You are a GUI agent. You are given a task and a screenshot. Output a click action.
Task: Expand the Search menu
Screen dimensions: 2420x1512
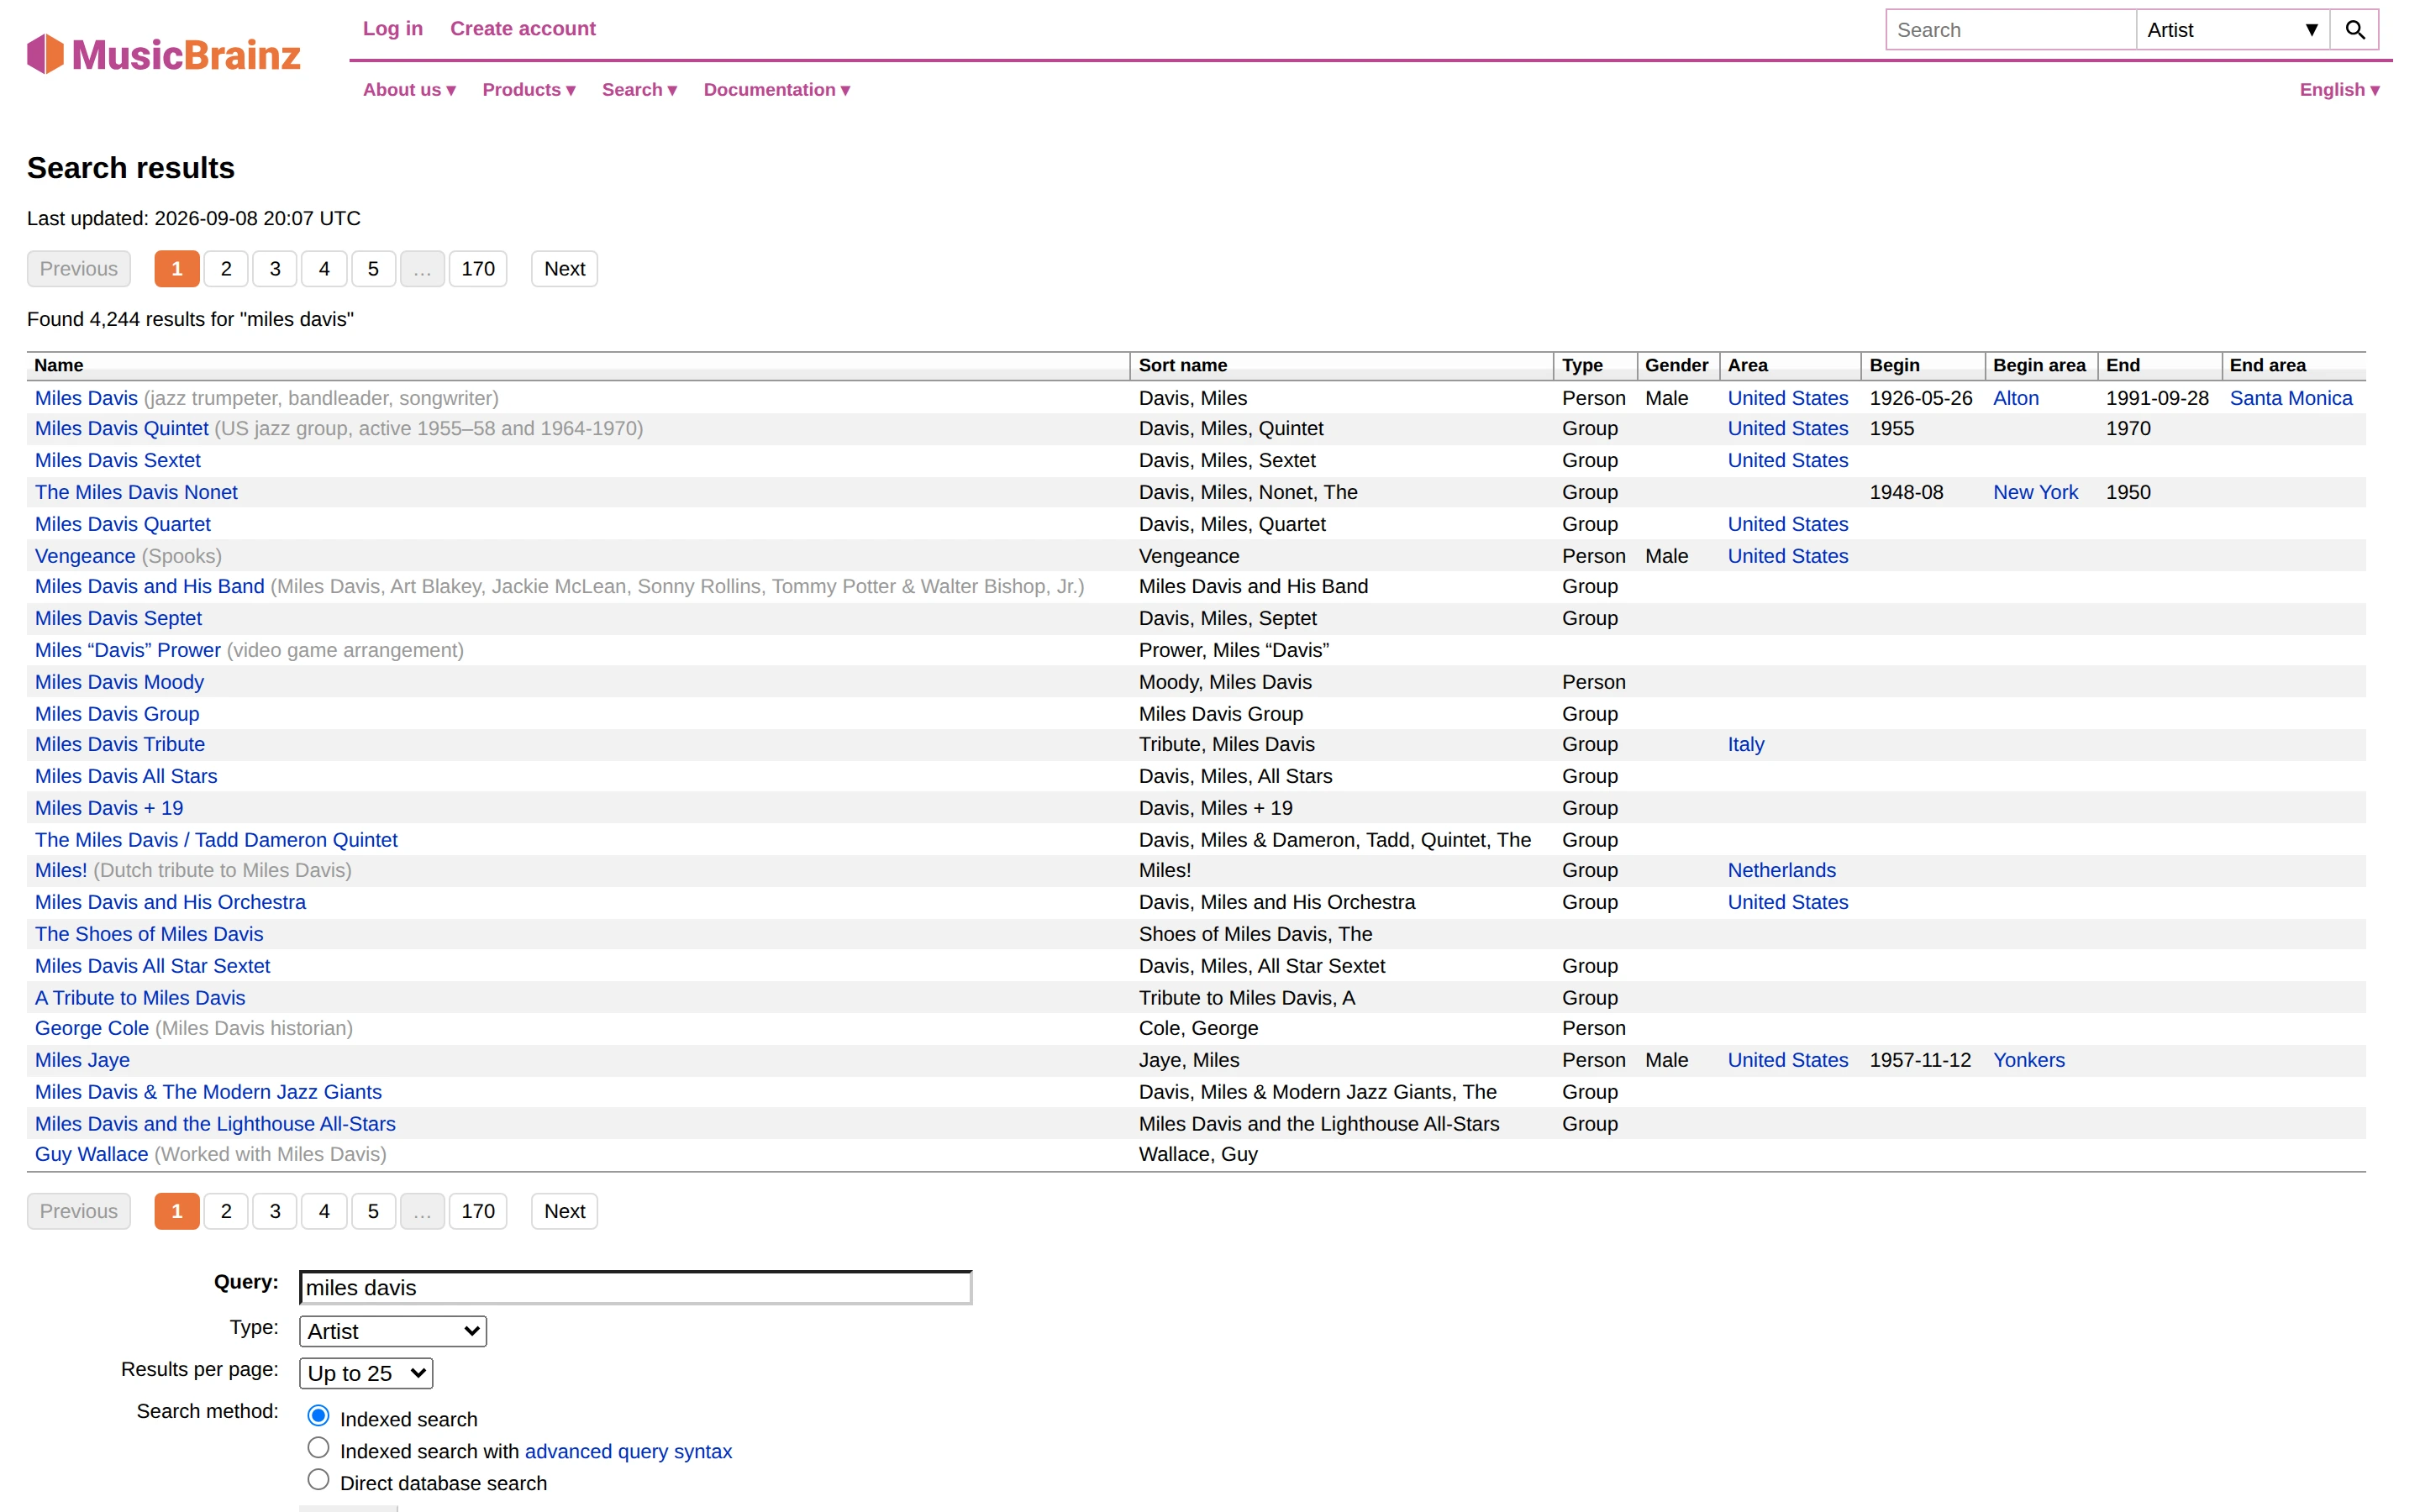(640, 89)
